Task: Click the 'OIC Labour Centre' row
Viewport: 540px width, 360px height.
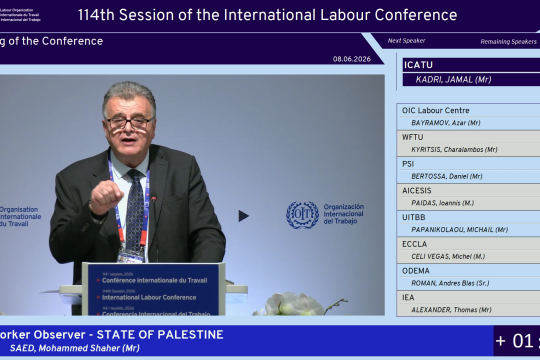Action: (x=468, y=110)
